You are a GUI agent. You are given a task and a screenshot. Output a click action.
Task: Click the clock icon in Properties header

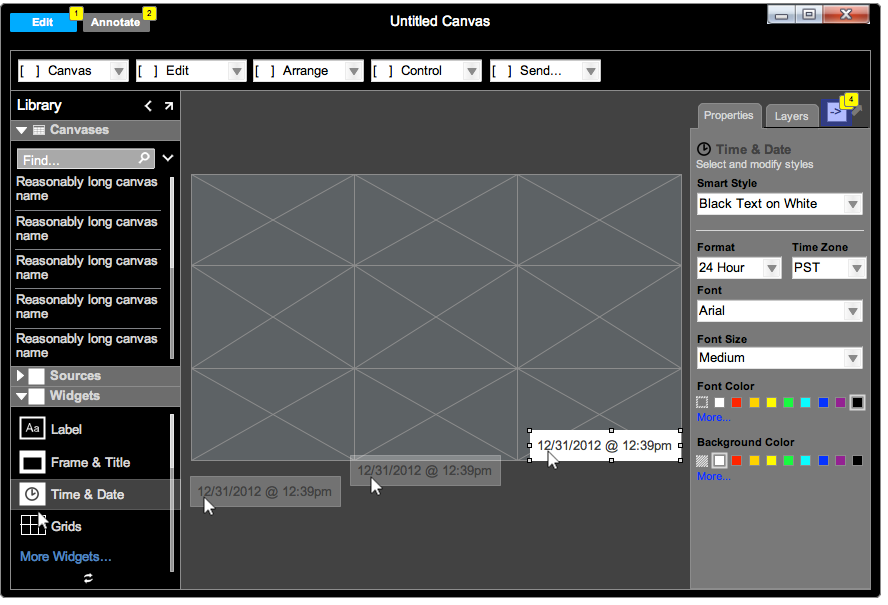(x=704, y=149)
